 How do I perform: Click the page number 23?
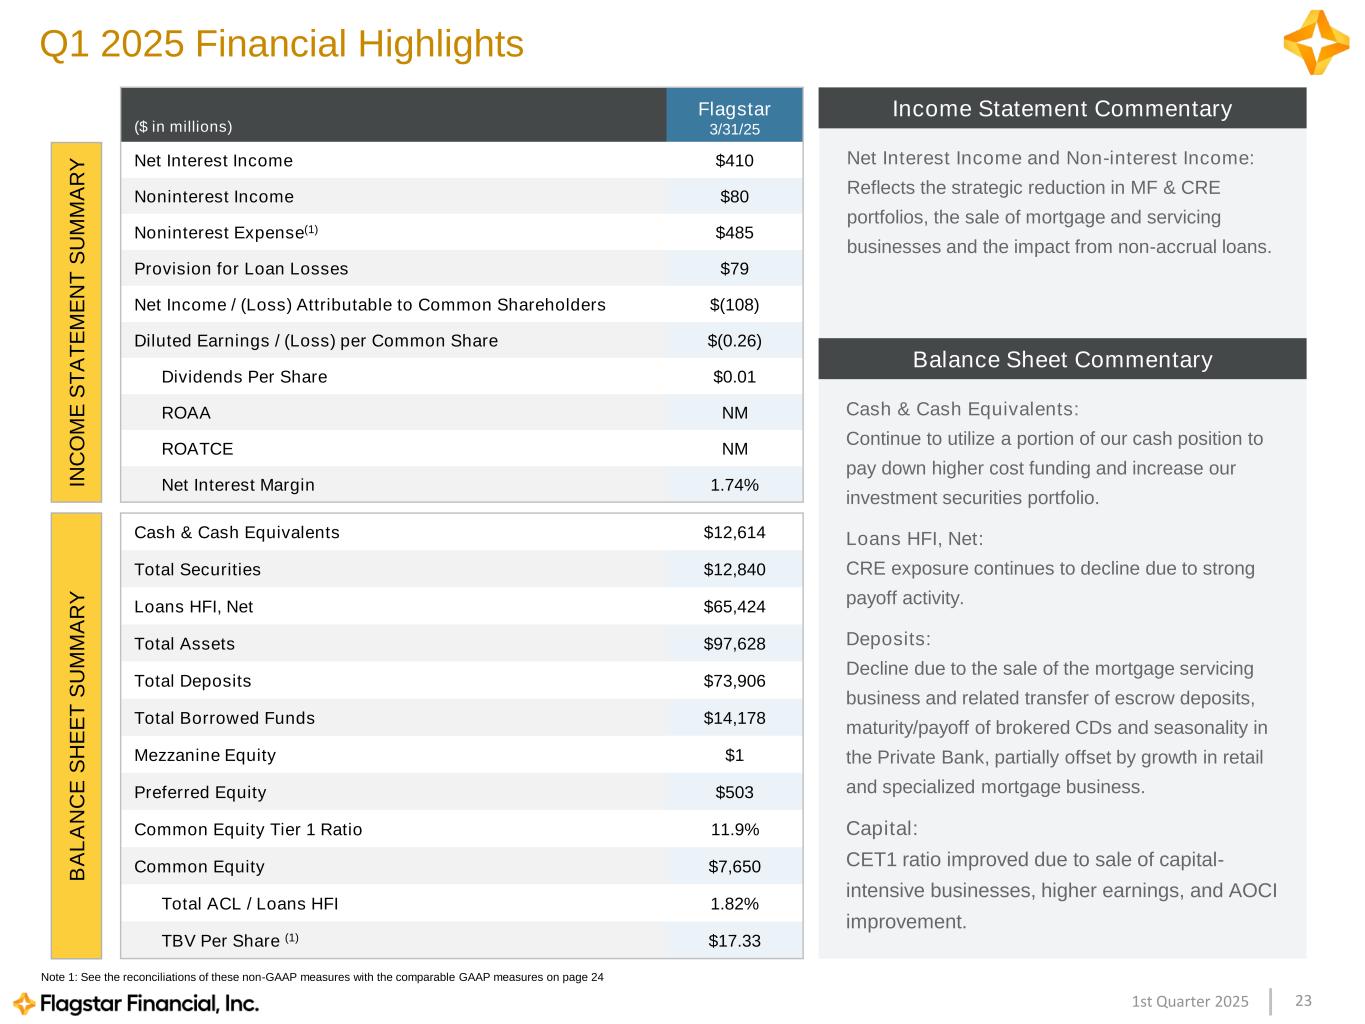[1303, 1001]
